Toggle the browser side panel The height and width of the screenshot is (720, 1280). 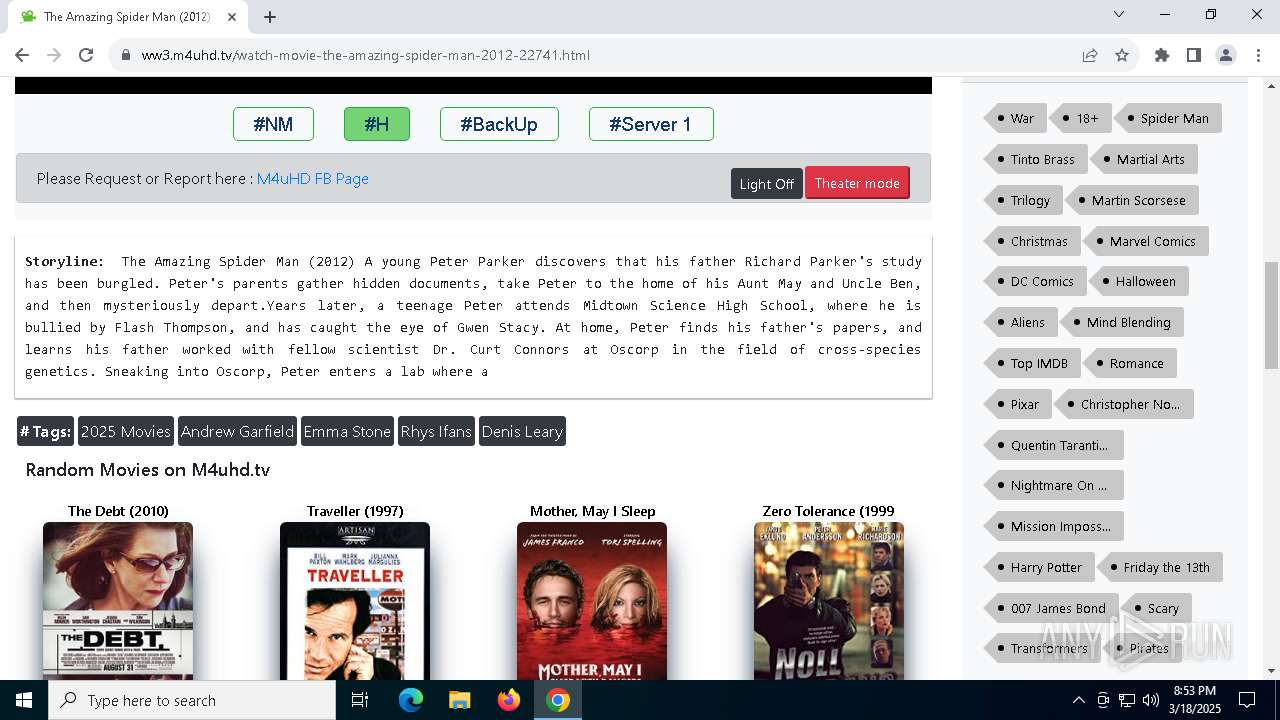click(1194, 55)
